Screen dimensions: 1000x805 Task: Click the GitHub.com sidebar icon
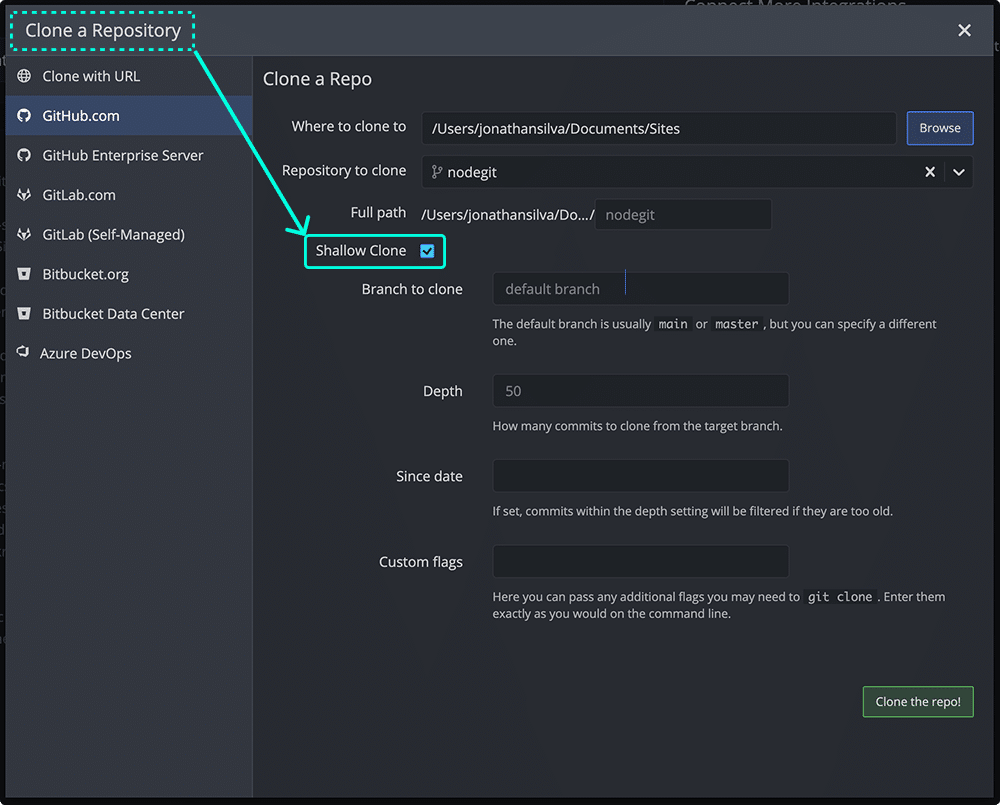[x=25, y=115]
